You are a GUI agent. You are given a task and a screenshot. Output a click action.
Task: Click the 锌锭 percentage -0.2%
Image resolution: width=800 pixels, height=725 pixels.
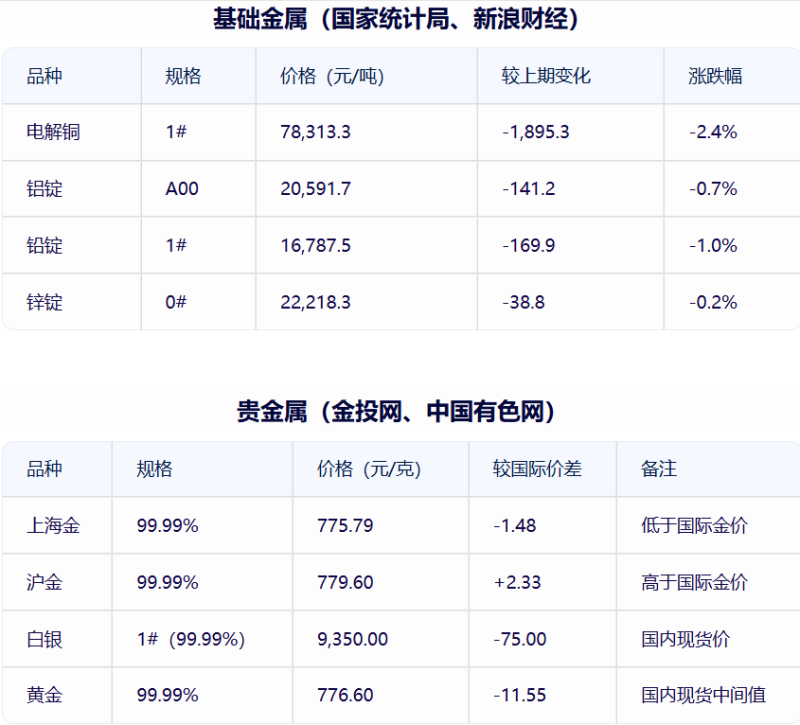(713, 302)
